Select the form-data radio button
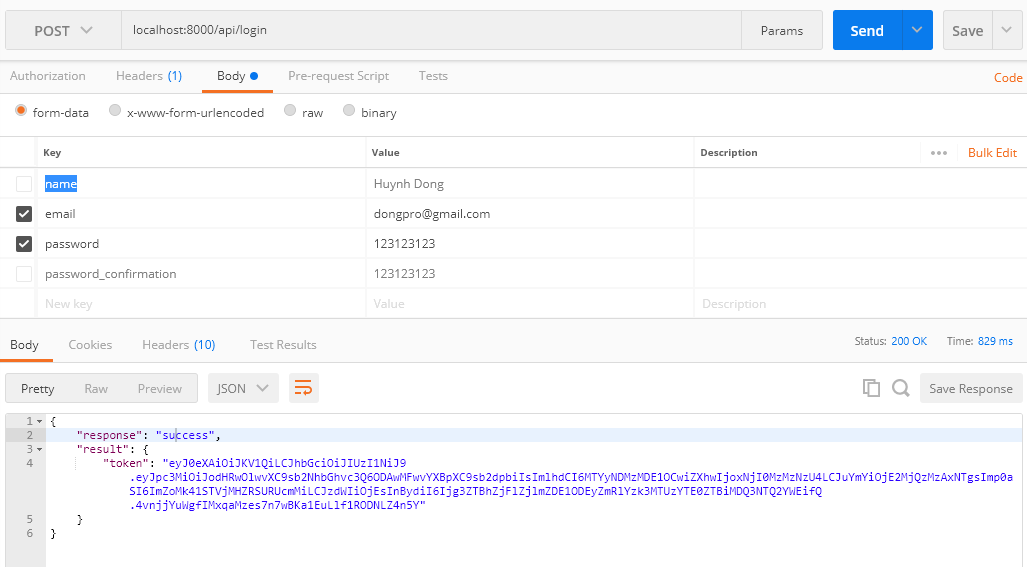 point(21,111)
